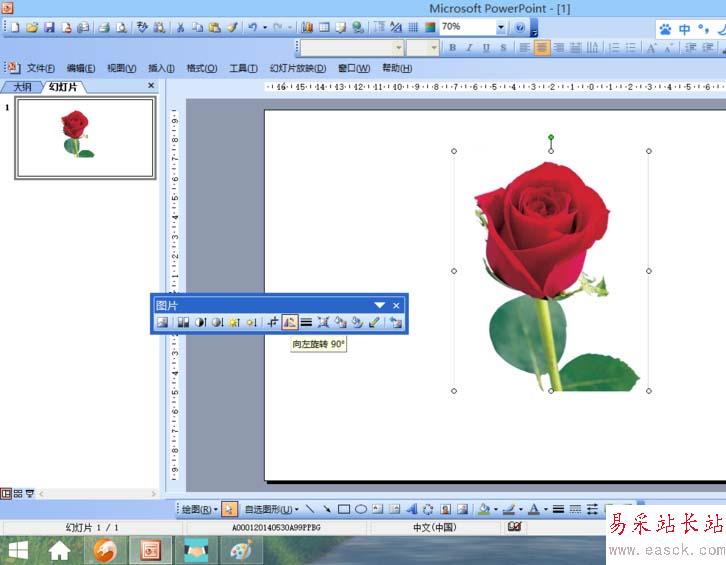Click the Paste clipboard icon
Screen dimensions: 726x565
(214, 27)
